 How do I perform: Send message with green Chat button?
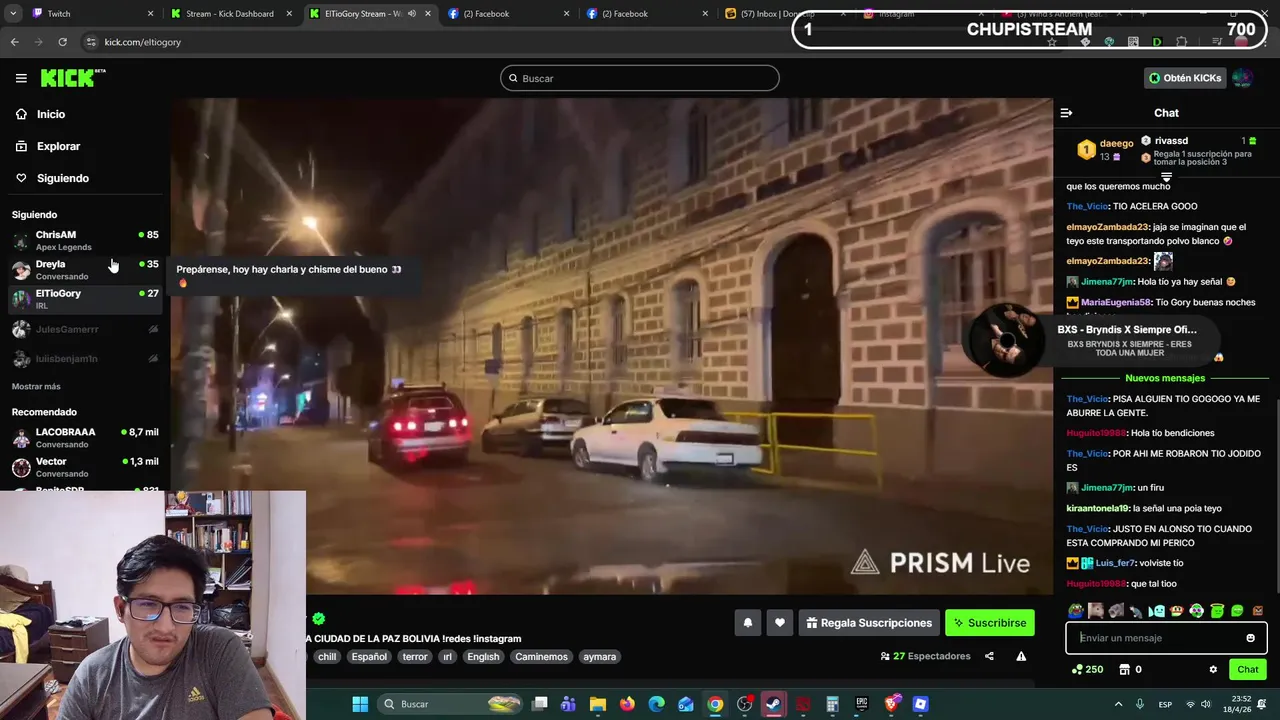[1248, 670]
